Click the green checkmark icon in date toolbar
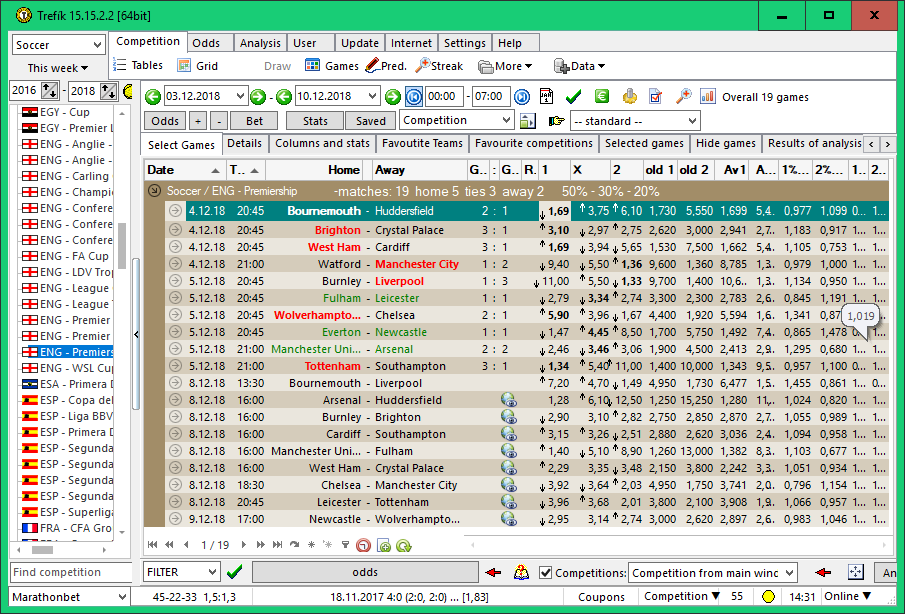The width and height of the screenshot is (905, 614). (573, 97)
